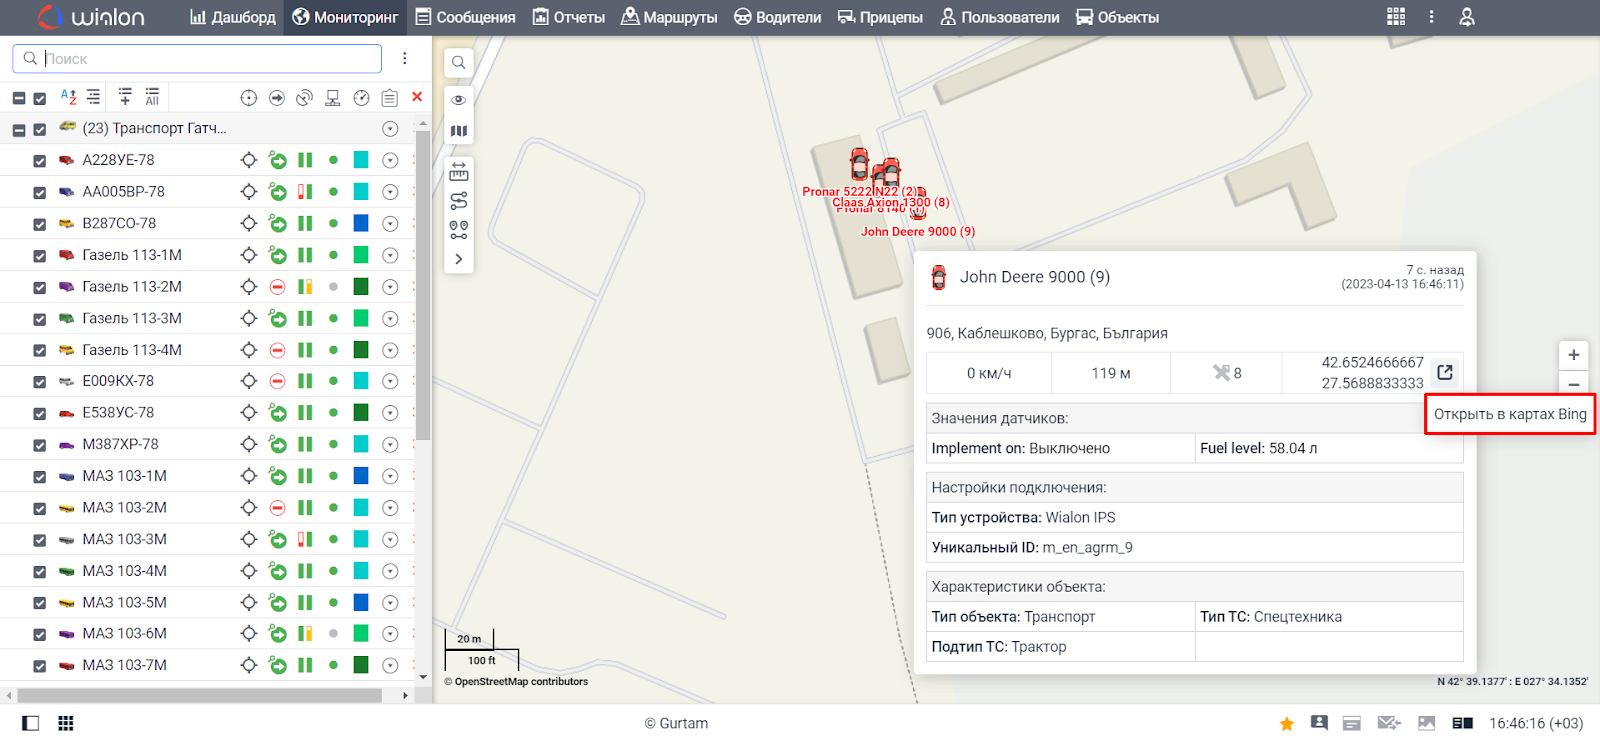Open the Сообщения tab
Screen dimensions: 1600x741
465,17
